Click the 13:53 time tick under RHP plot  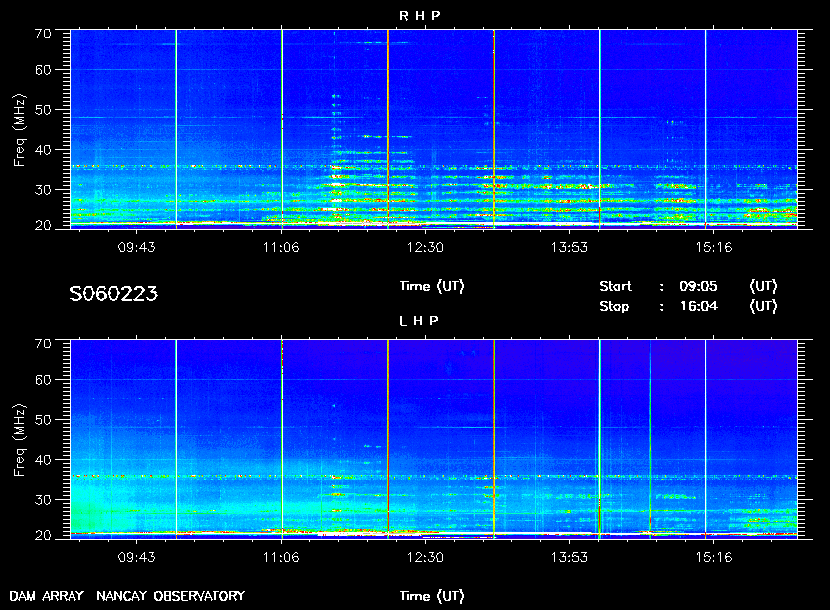[569, 247]
